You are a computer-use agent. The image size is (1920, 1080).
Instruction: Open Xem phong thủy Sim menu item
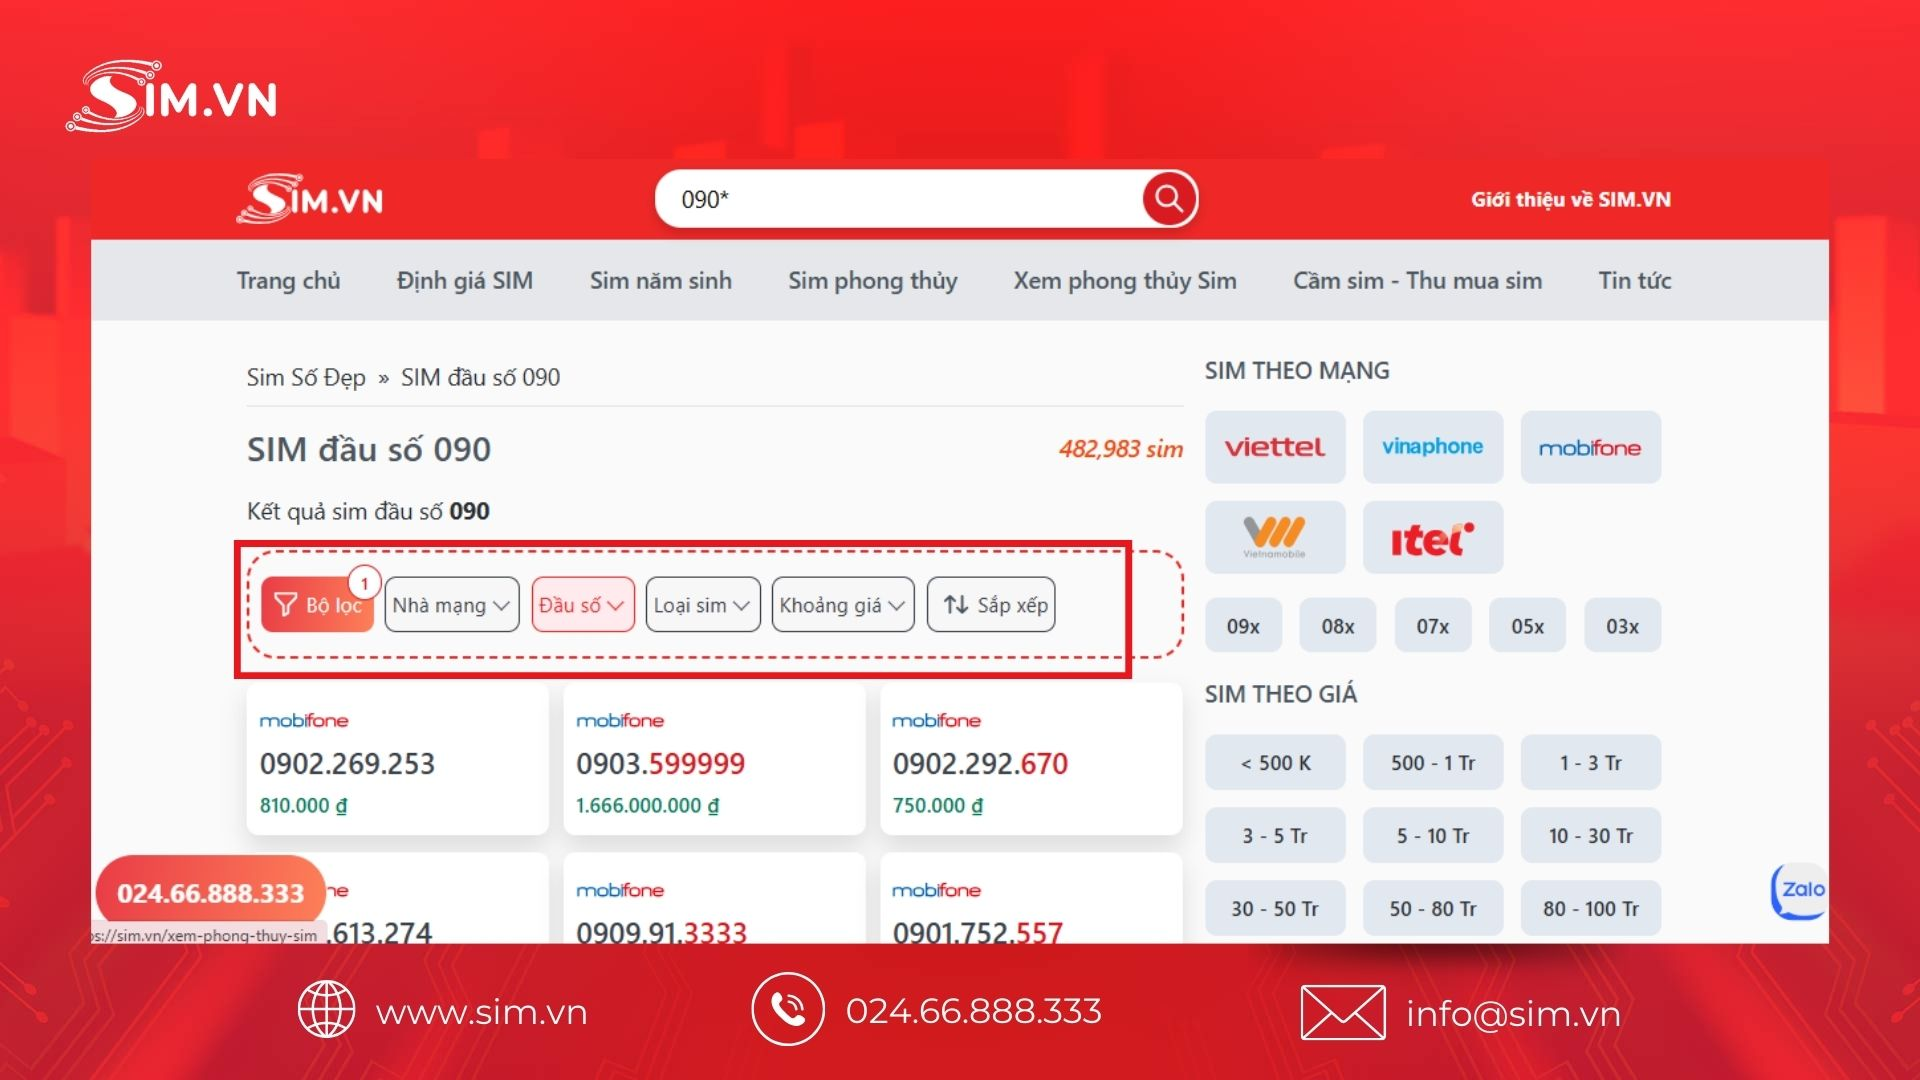tap(1125, 280)
